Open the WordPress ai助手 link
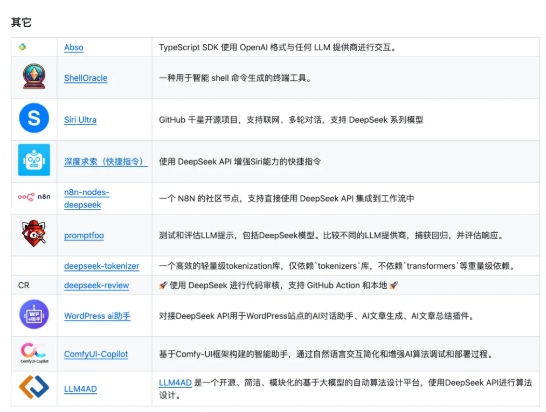This screenshot has height=412, width=546. [x=97, y=316]
